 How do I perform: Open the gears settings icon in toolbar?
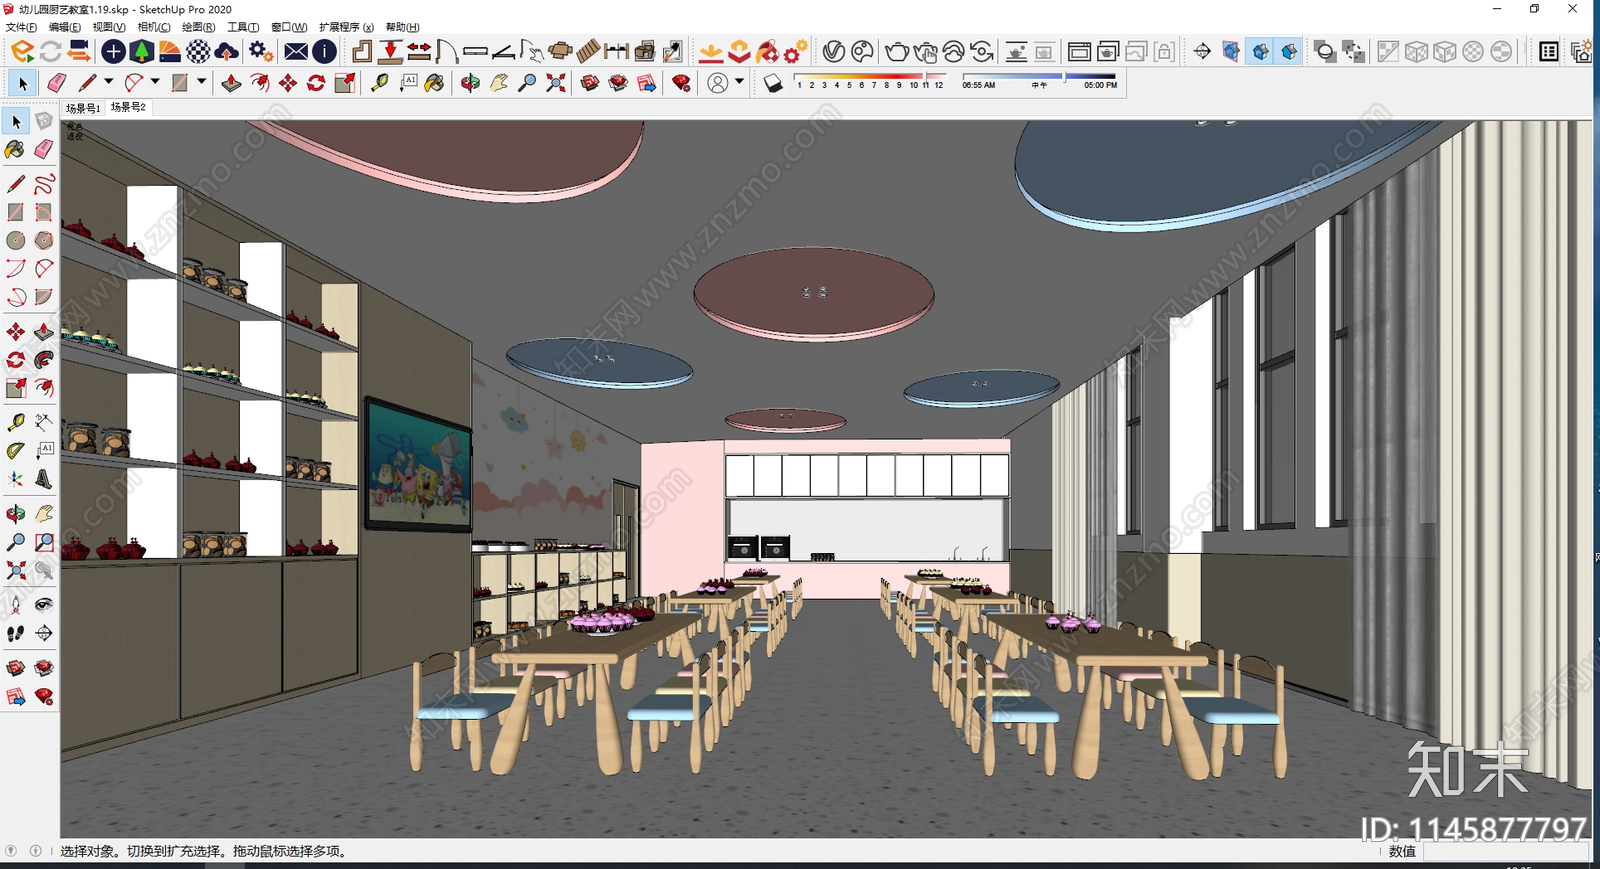pyautogui.click(x=260, y=51)
